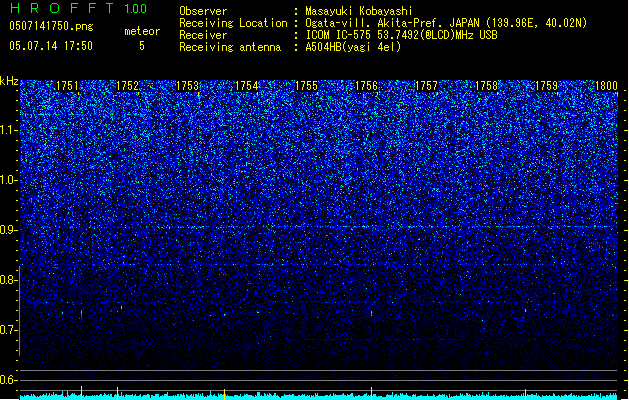629x400 pixels.
Task: Click the kHz axis unit label
Action: (x=9, y=81)
